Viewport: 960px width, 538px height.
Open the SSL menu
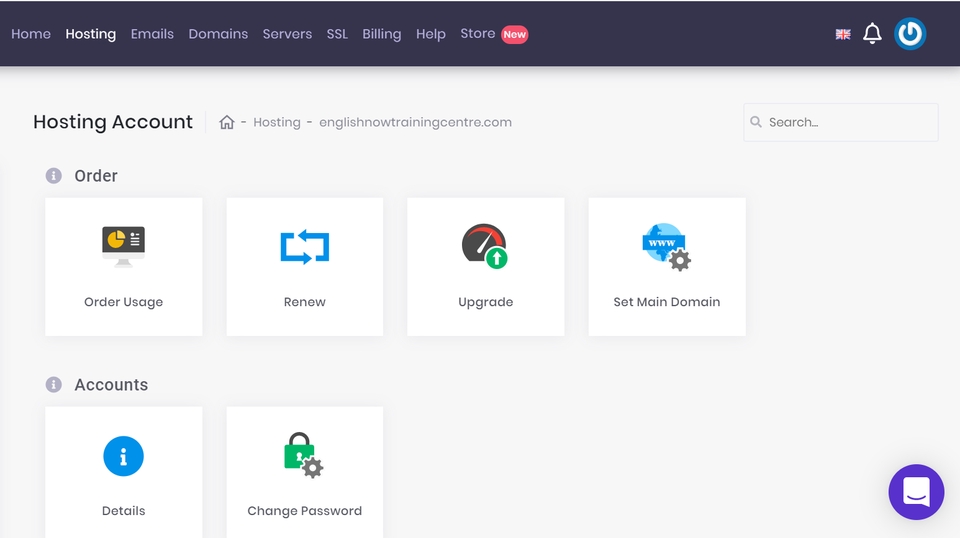pyautogui.click(x=337, y=34)
